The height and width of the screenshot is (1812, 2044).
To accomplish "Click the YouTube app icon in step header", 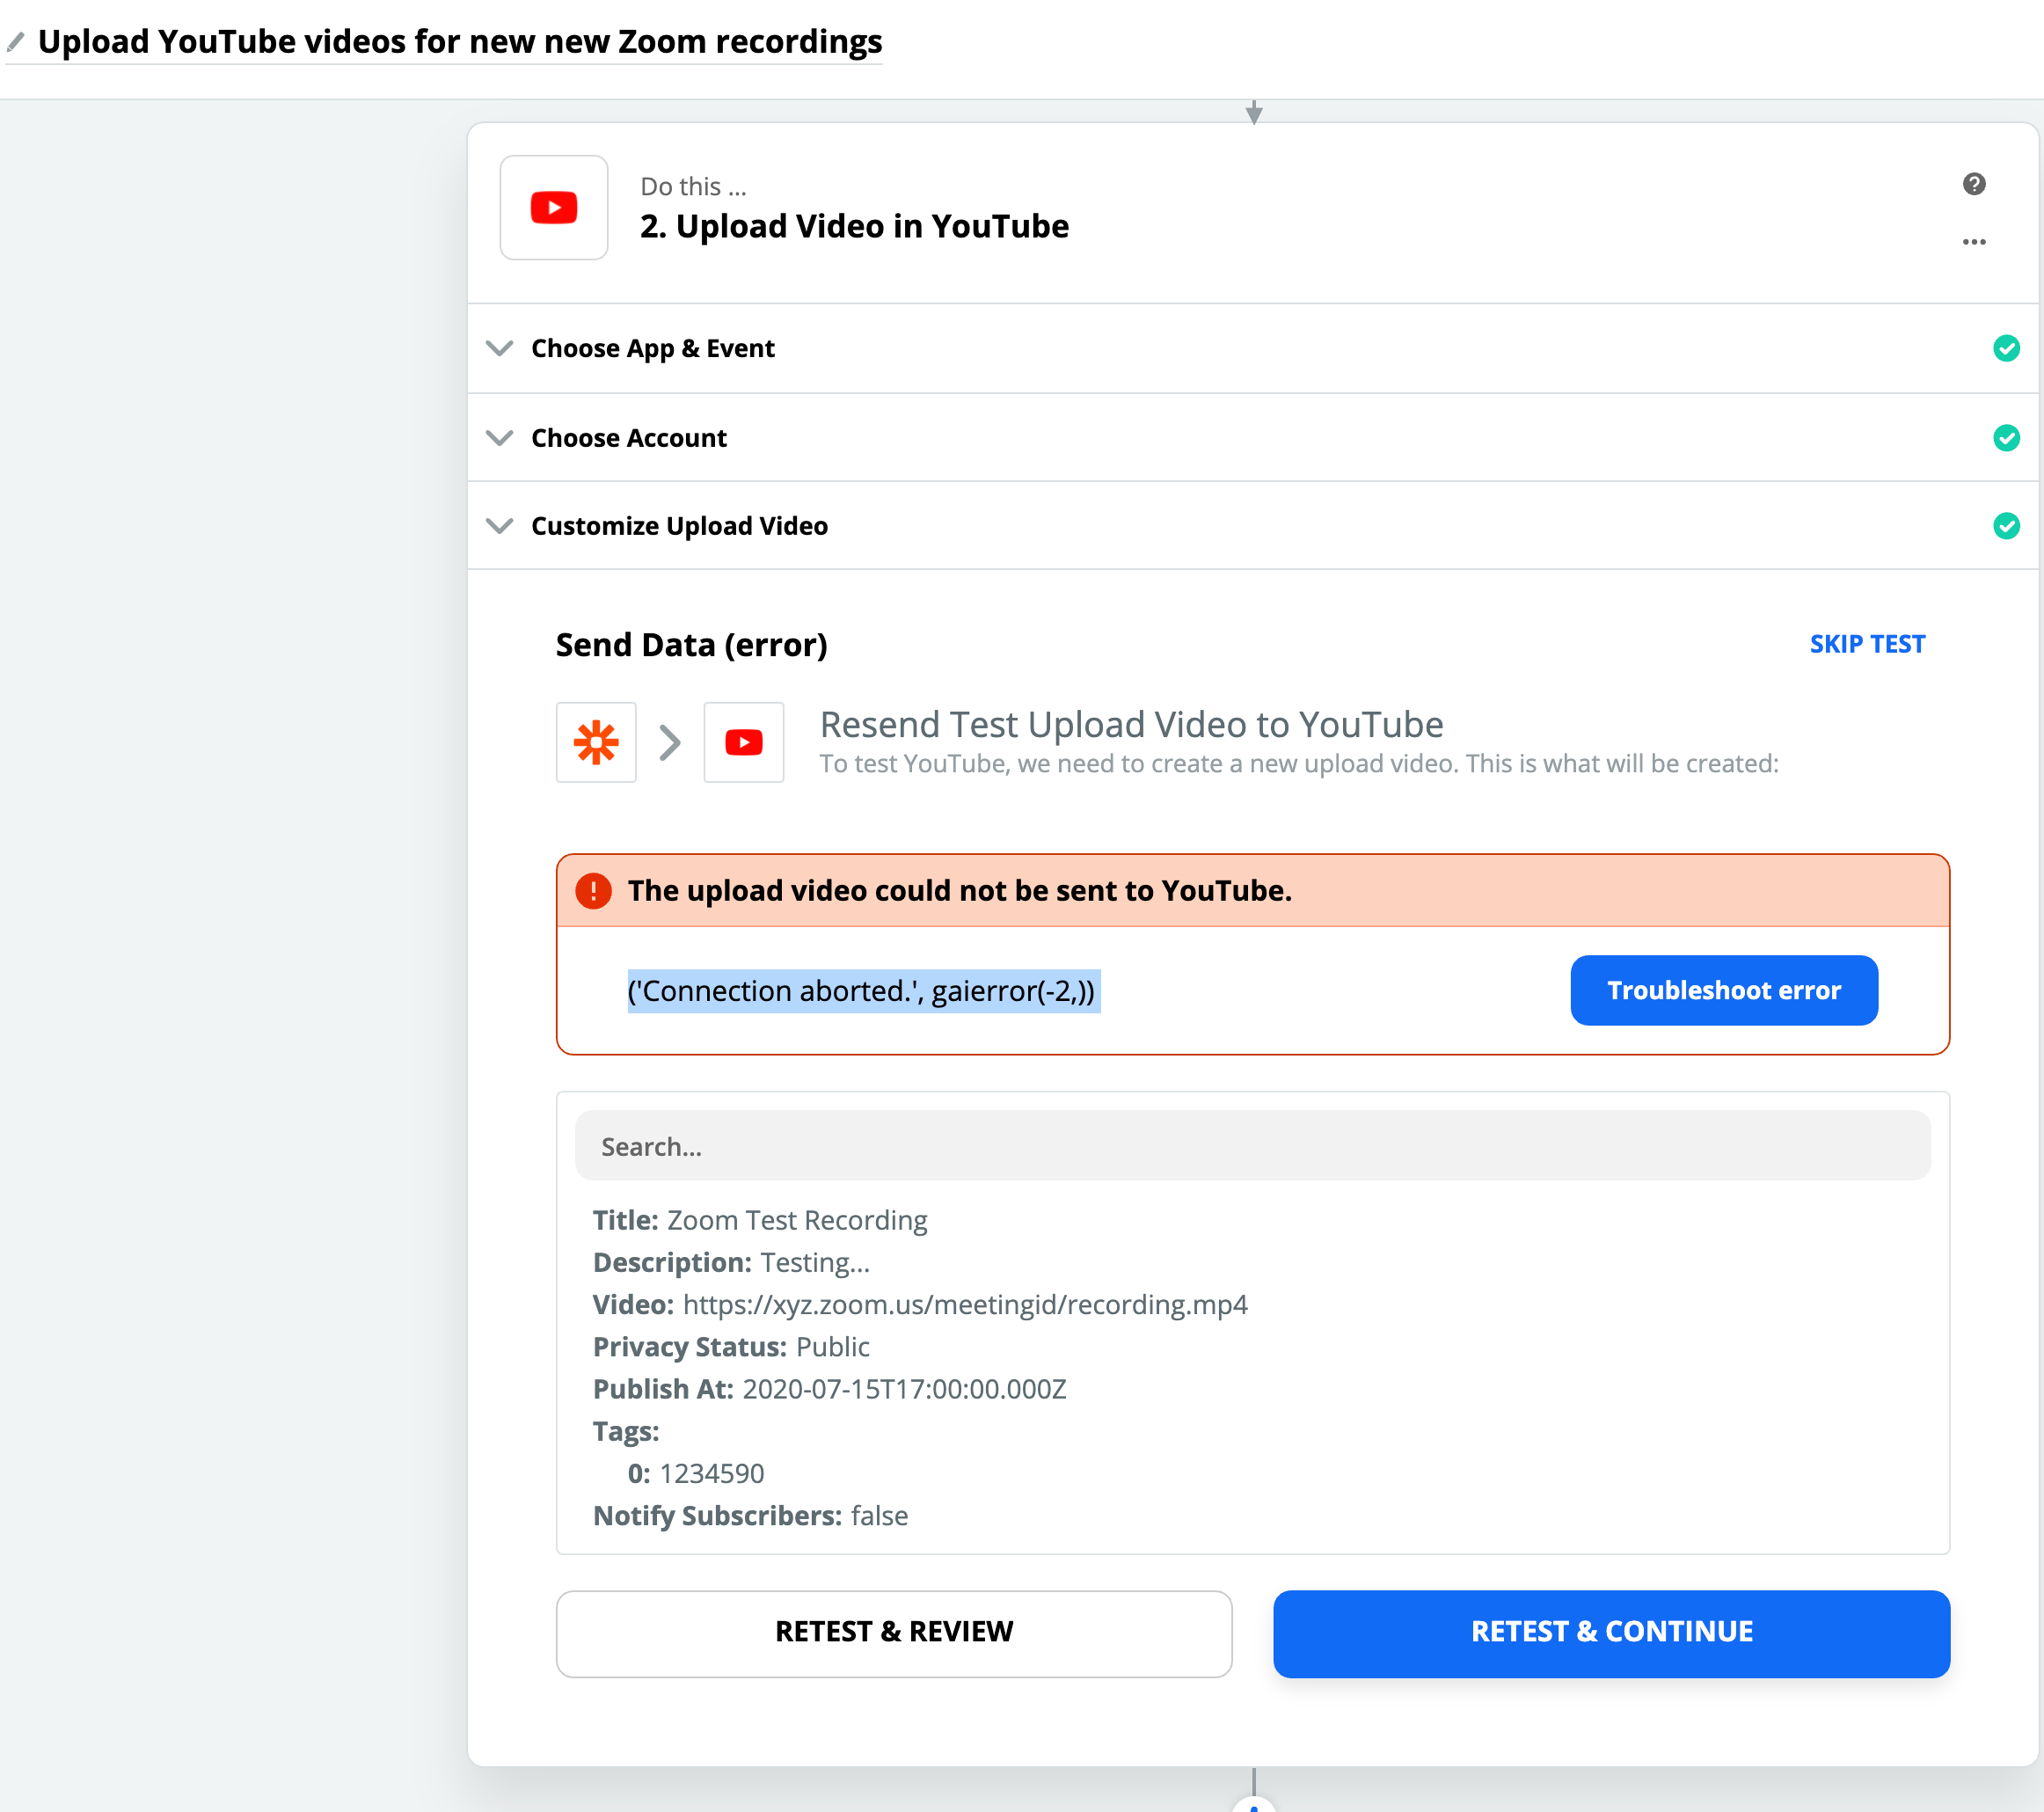I will tap(554, 207).
